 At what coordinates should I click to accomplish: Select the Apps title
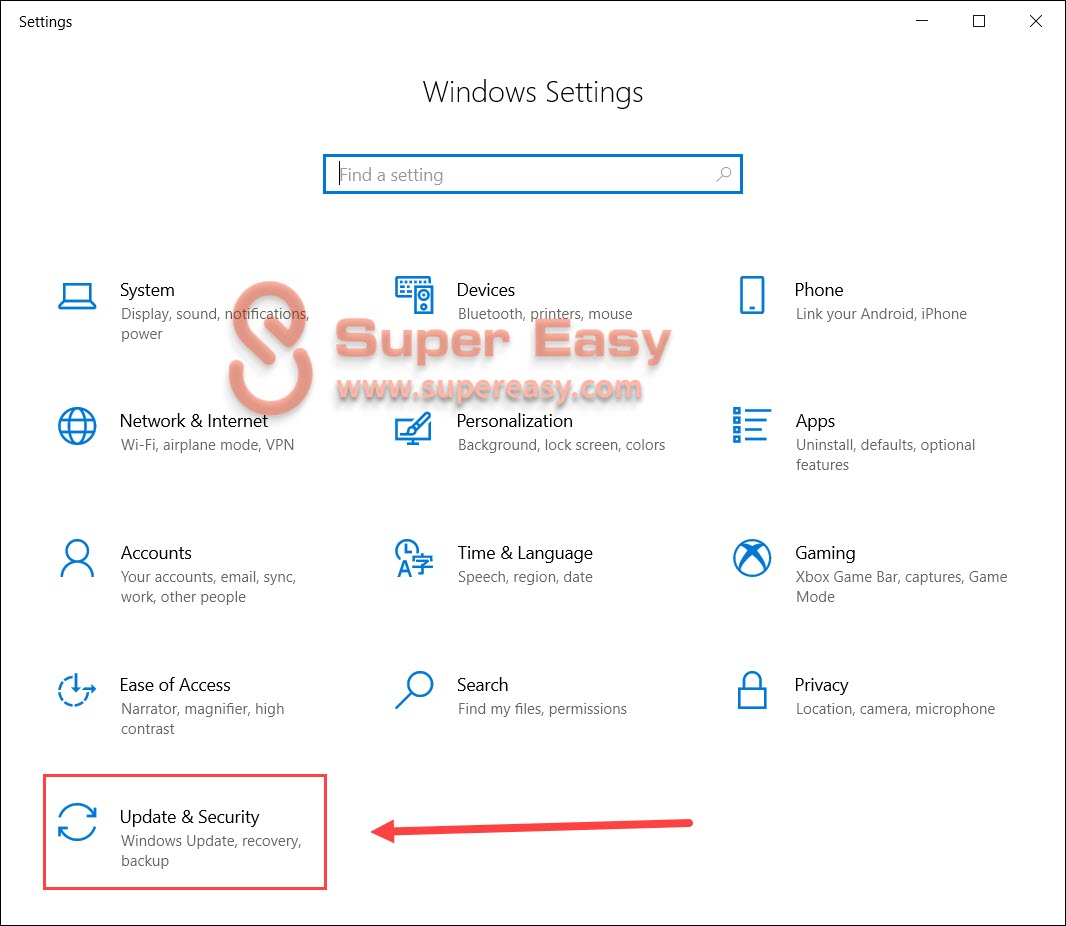pos(815,422)
